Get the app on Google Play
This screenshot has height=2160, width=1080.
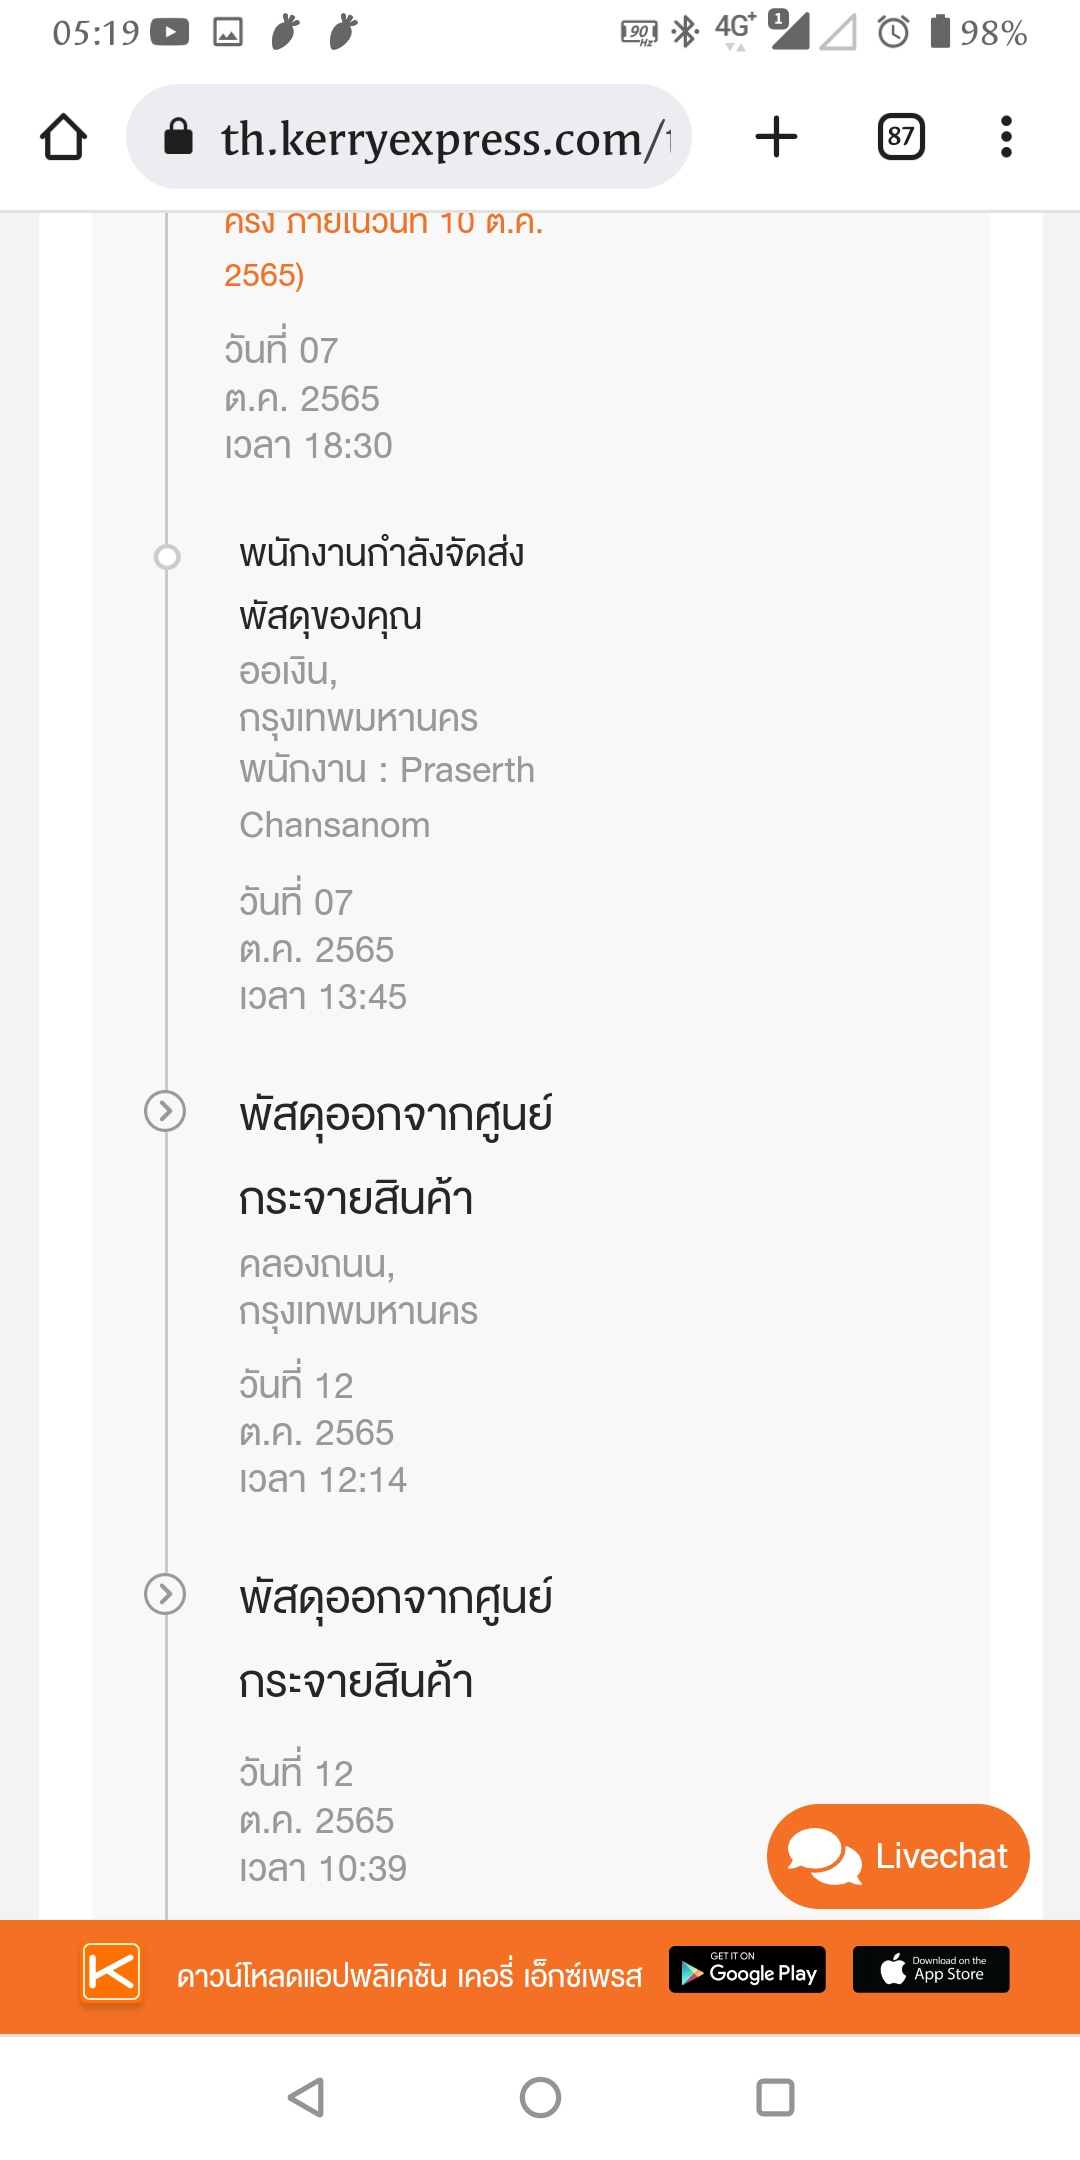click(747, 1970)
